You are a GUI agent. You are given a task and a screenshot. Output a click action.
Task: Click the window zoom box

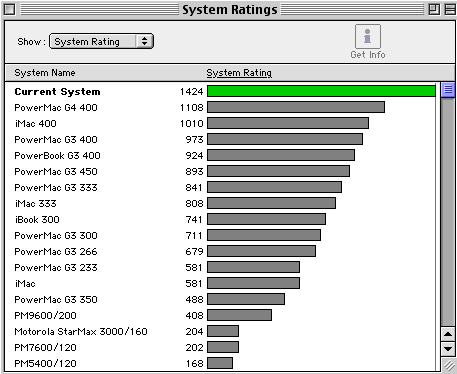[434, 10]
